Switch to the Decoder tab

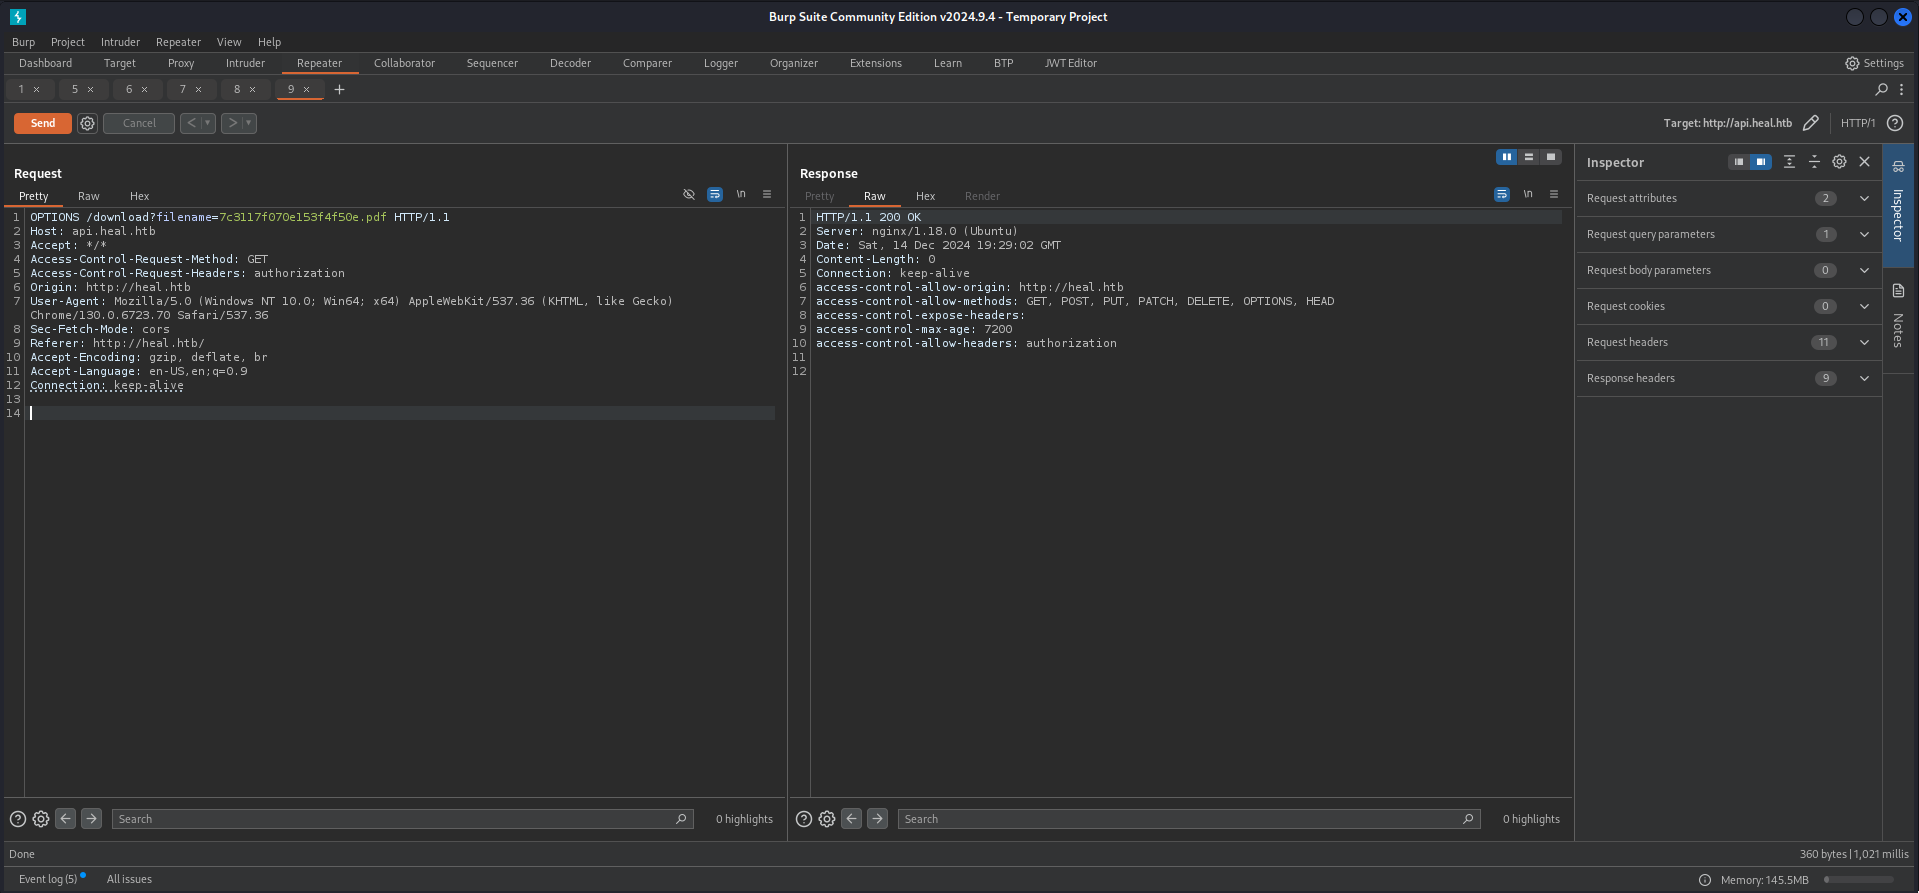click(570, 63)
